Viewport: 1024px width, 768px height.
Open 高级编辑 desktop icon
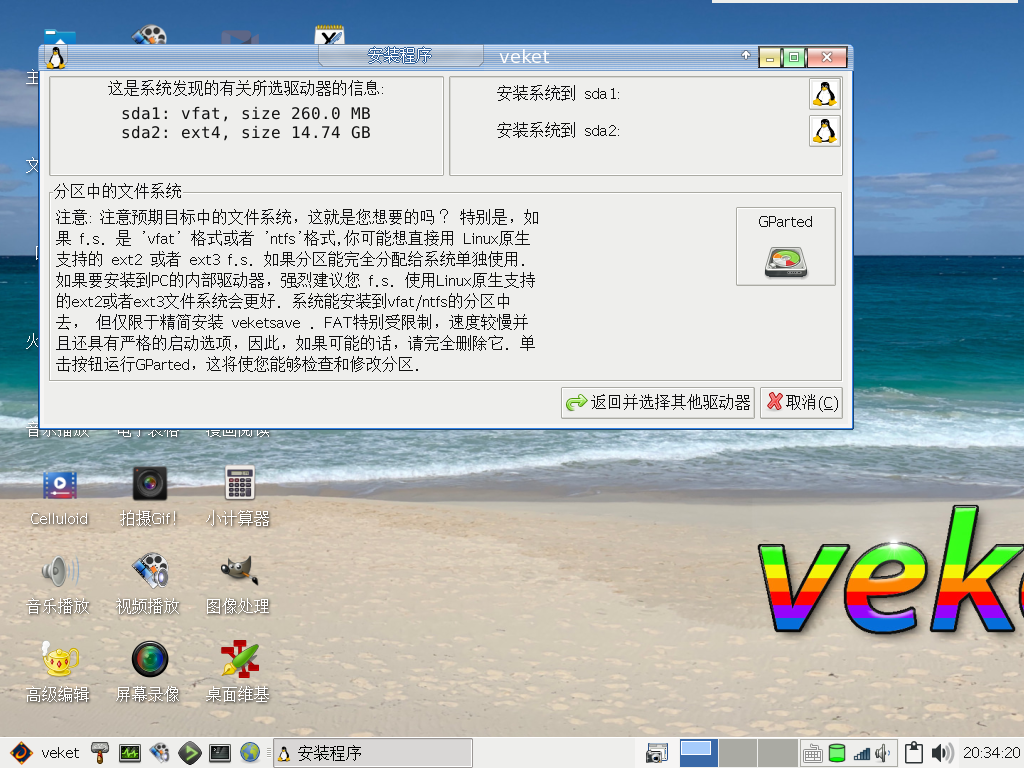tap(58, 672)
